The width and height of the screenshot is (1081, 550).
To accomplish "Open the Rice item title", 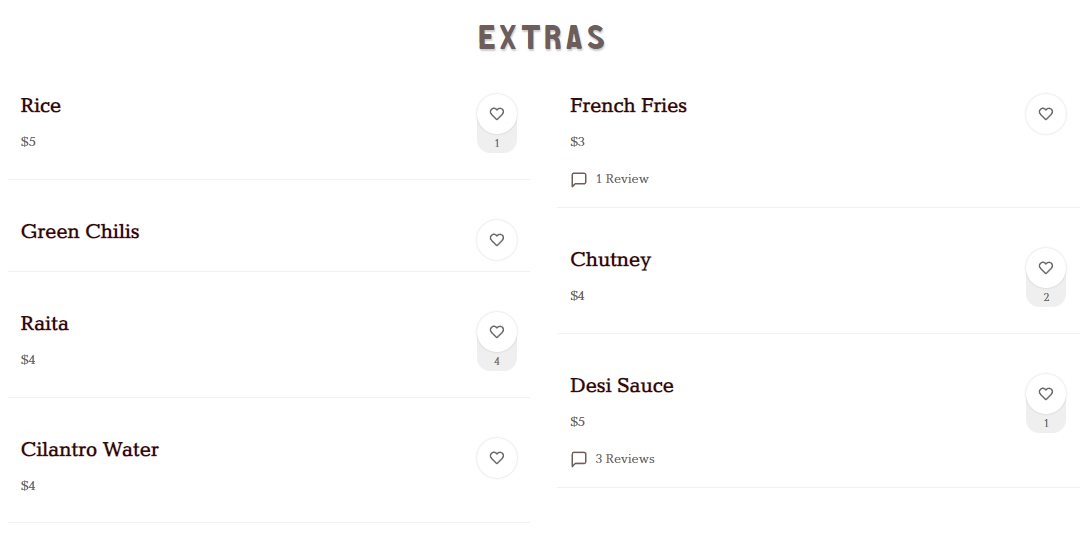I will (x=41, y=106).
